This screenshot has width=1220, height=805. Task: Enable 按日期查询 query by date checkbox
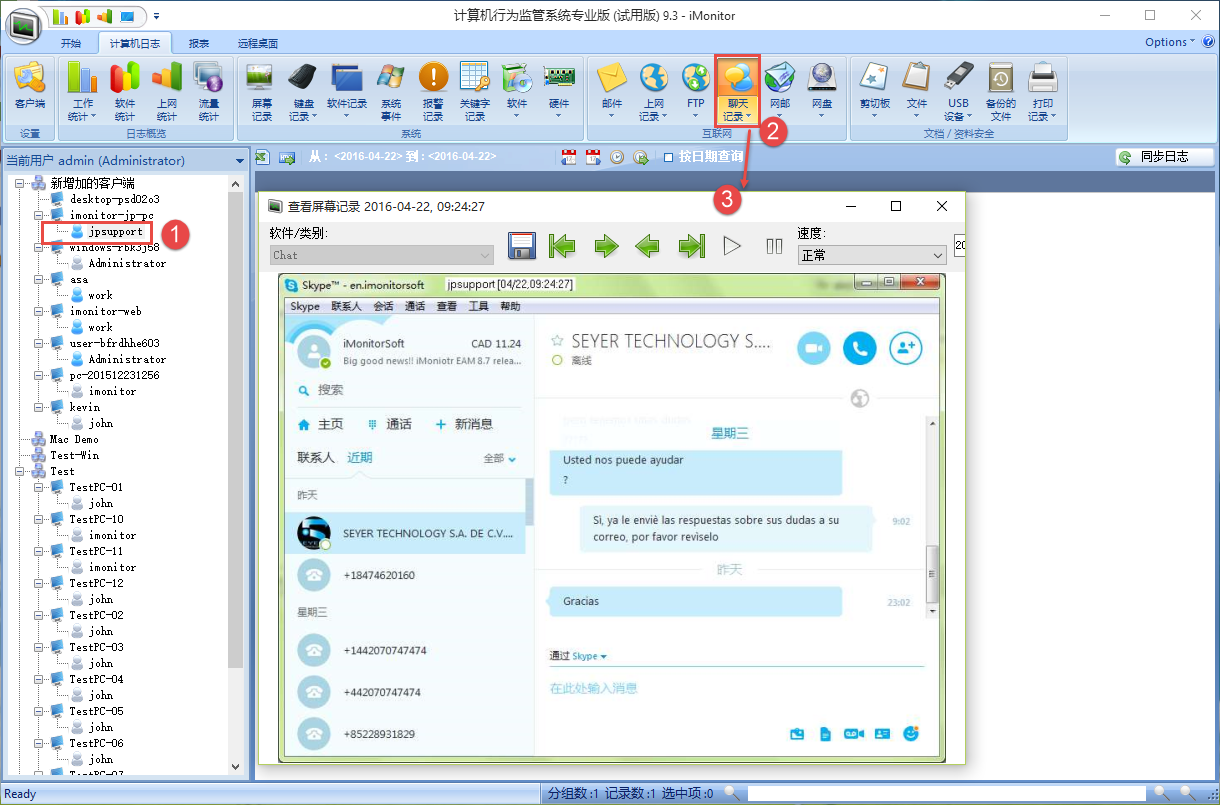(669, 157)
